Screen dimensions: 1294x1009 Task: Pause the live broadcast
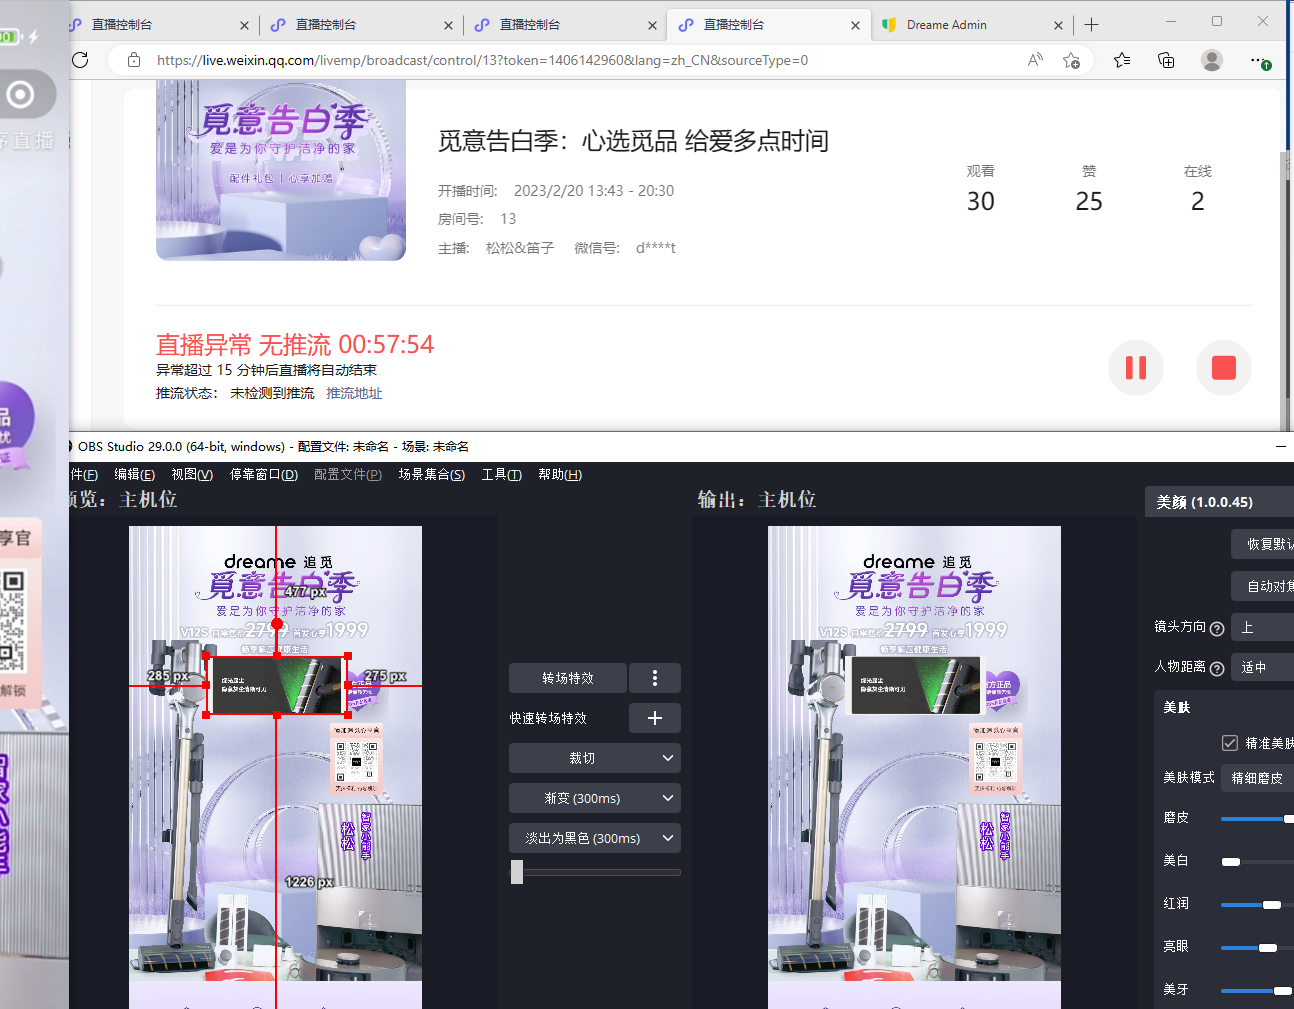point(1136,368)
